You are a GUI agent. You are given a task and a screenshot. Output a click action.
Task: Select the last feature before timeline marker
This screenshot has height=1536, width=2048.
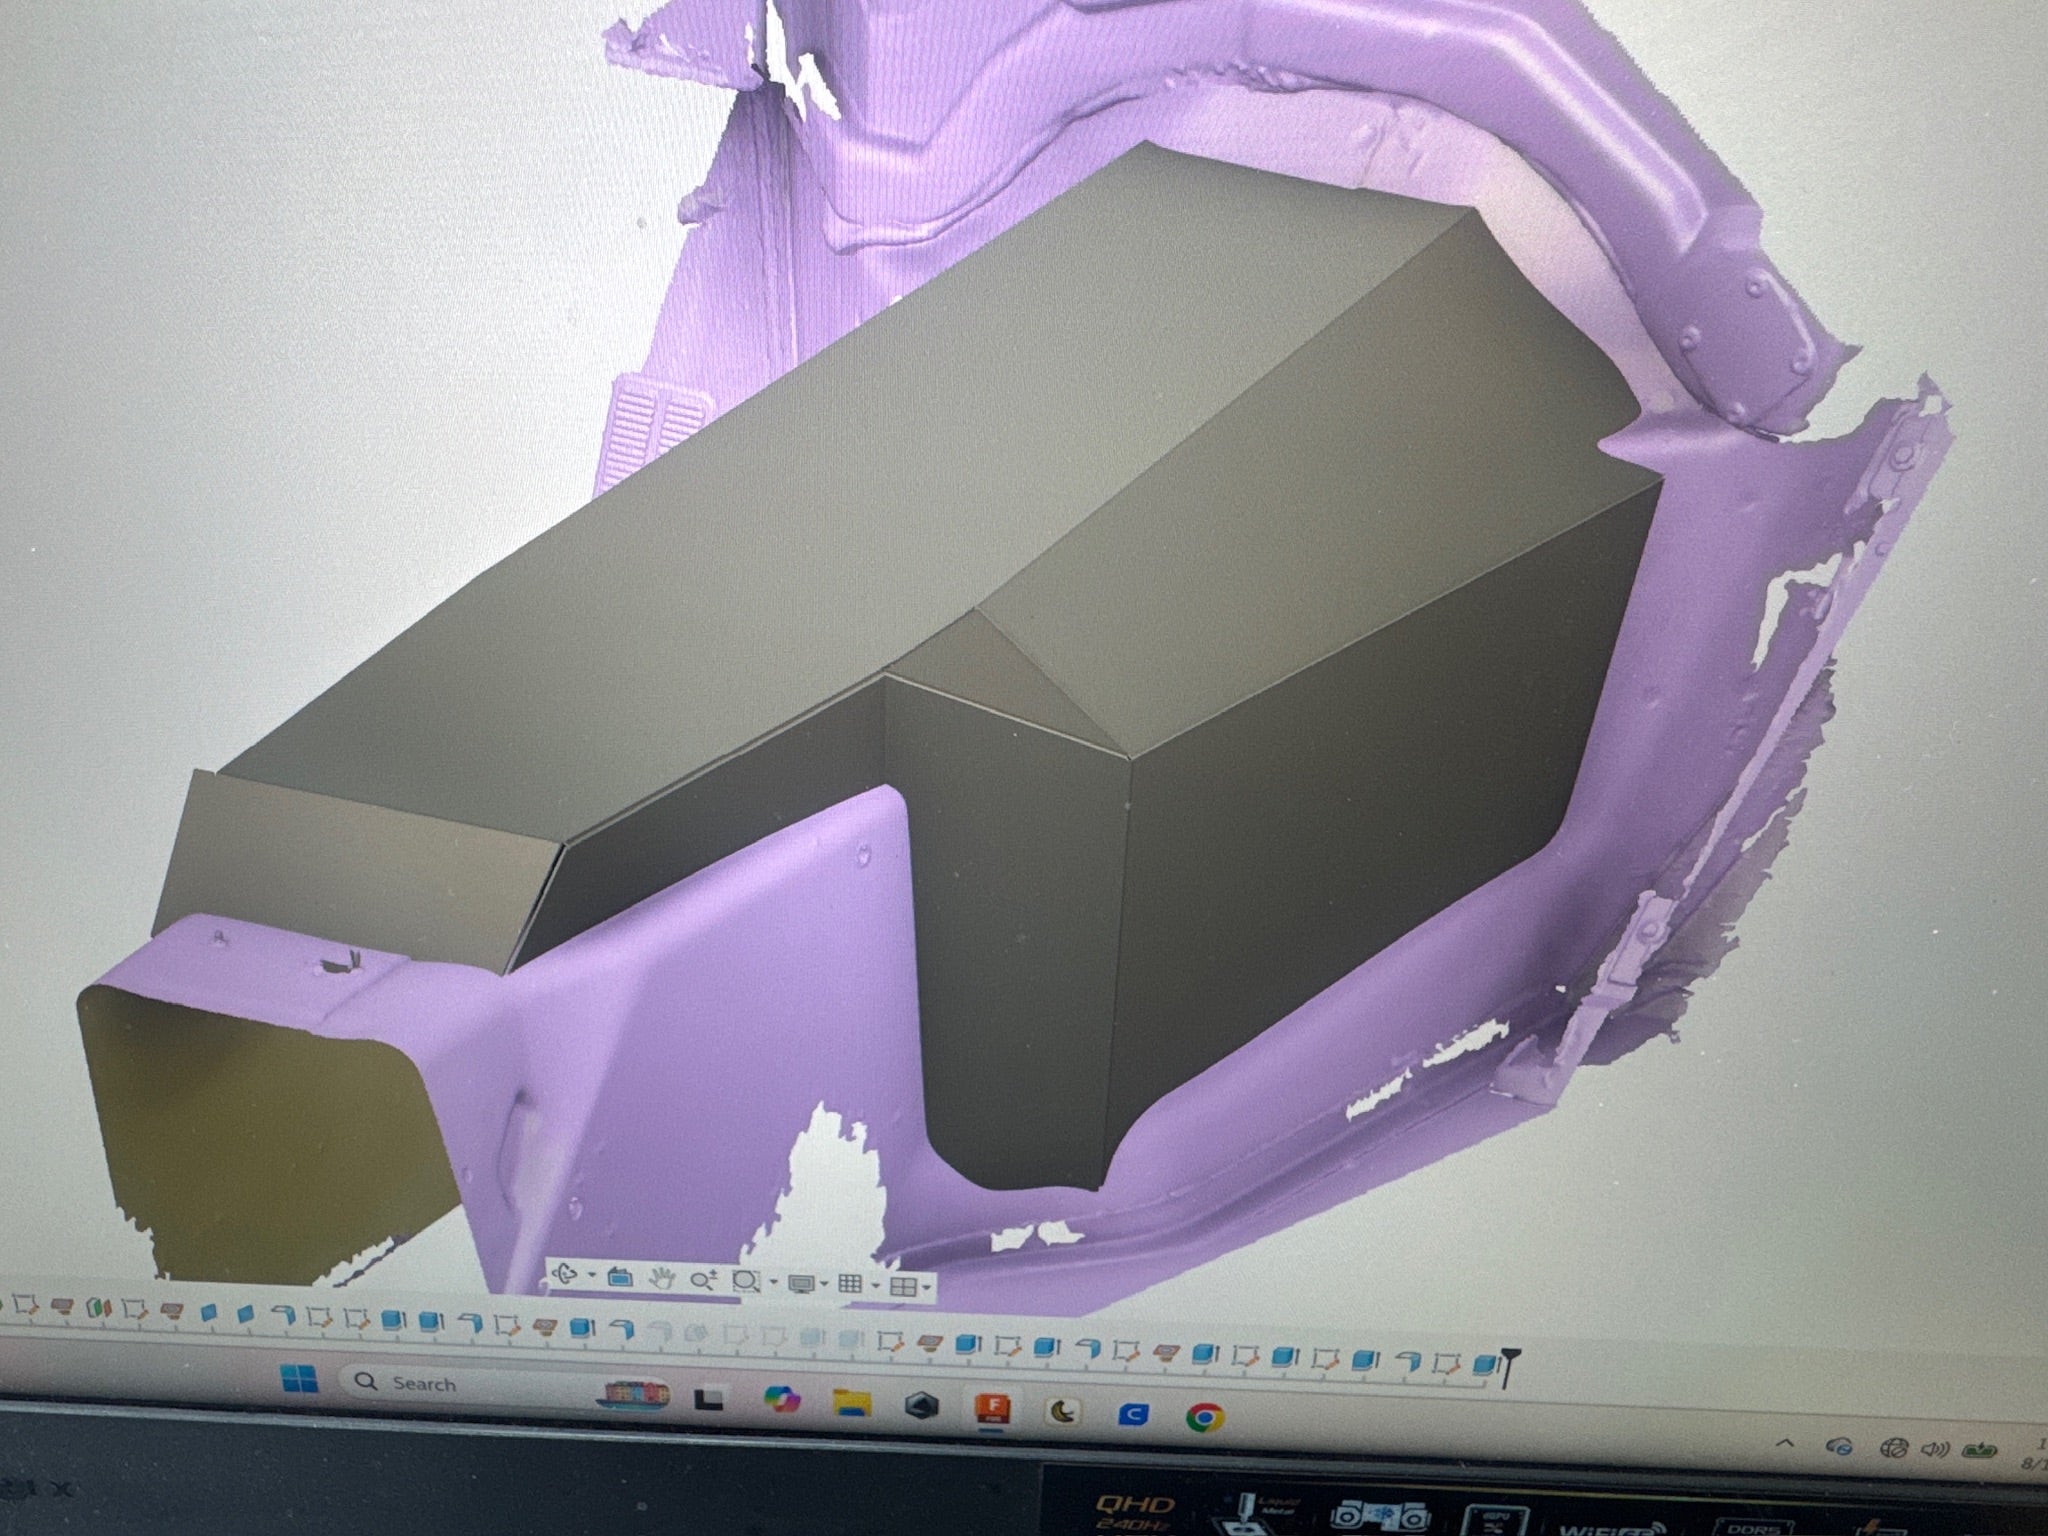pyautogui.click(x=1486, y=1365)
